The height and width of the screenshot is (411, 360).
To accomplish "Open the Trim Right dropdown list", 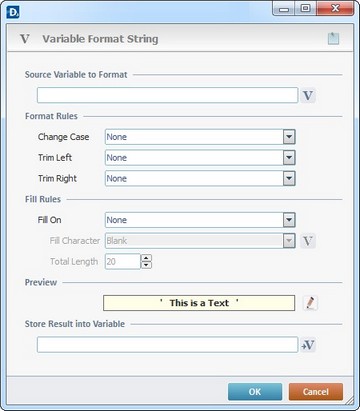I will [289, 179].
